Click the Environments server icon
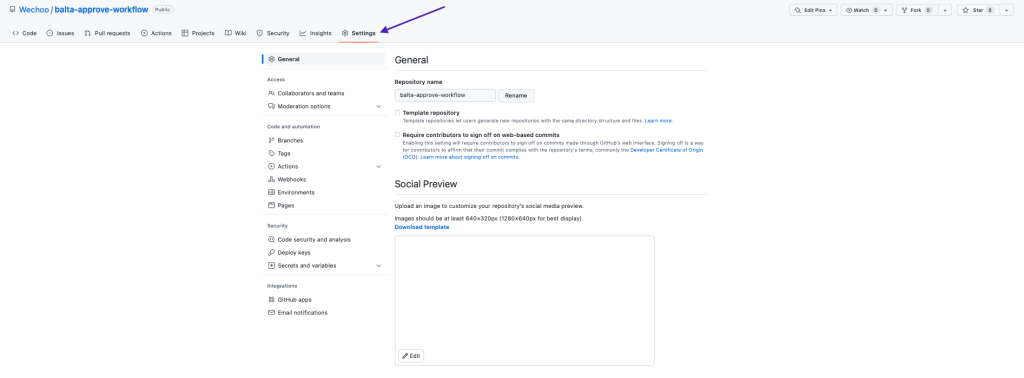 (x=272, y=193)
